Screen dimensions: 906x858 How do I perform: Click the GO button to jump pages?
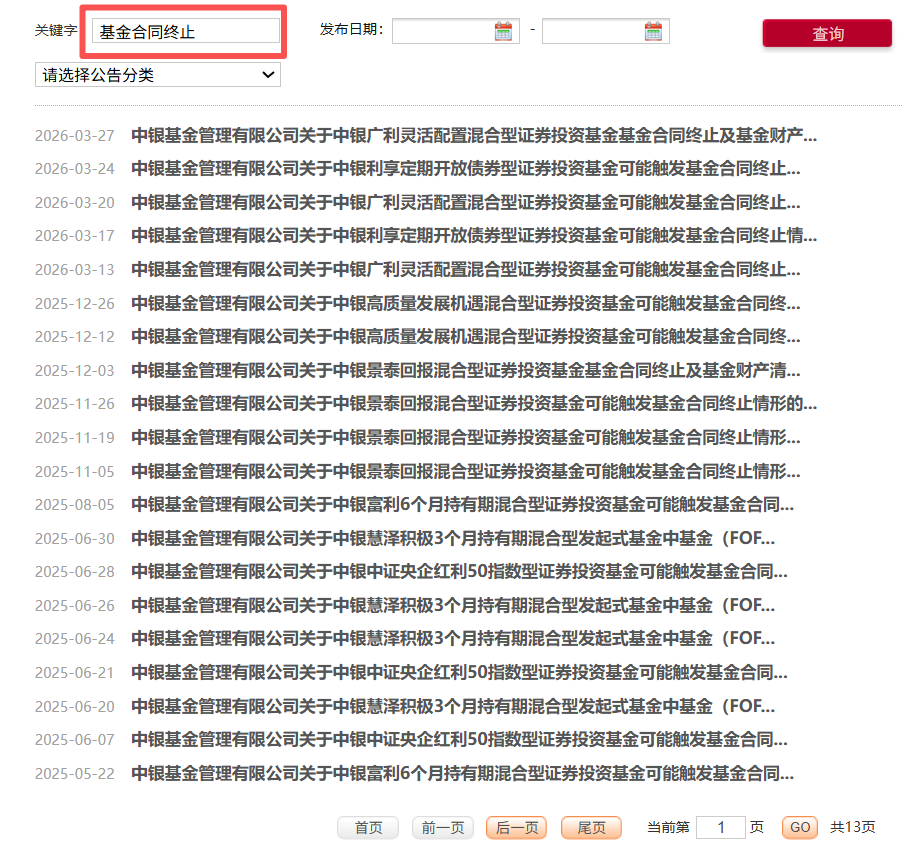click(799, 828)
